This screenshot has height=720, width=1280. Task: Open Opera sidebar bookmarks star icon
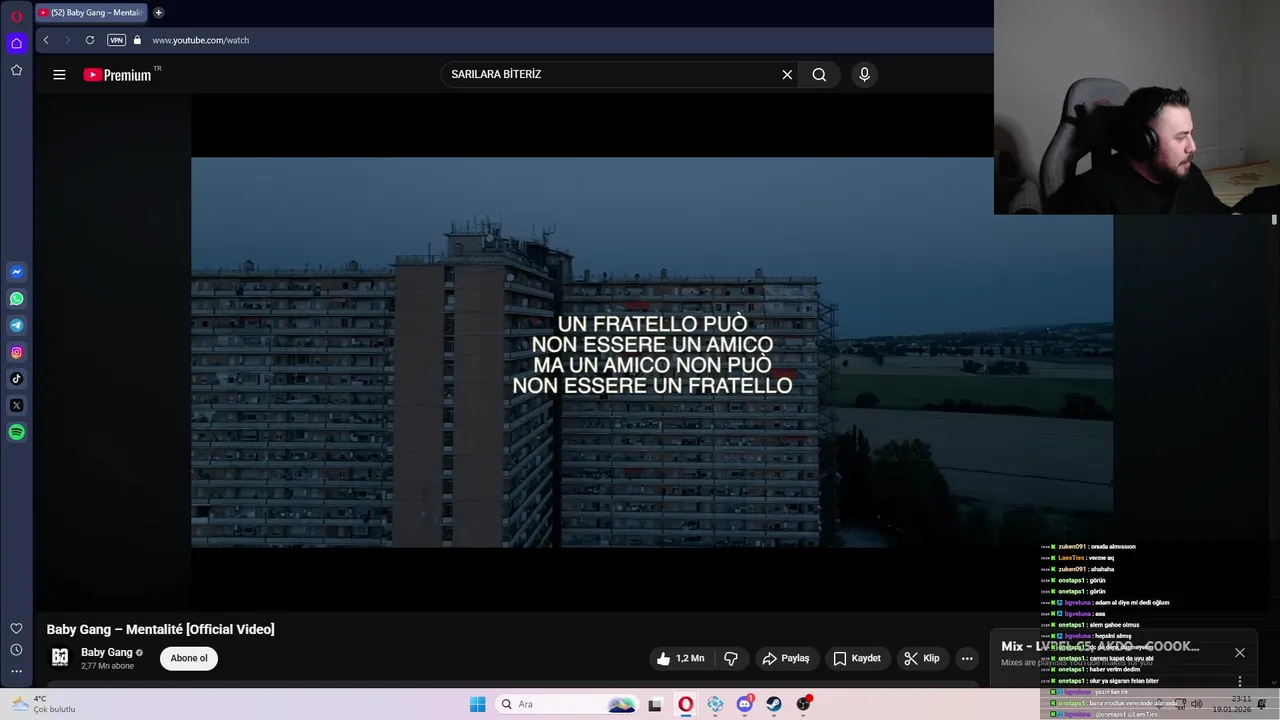coord(16,70)
